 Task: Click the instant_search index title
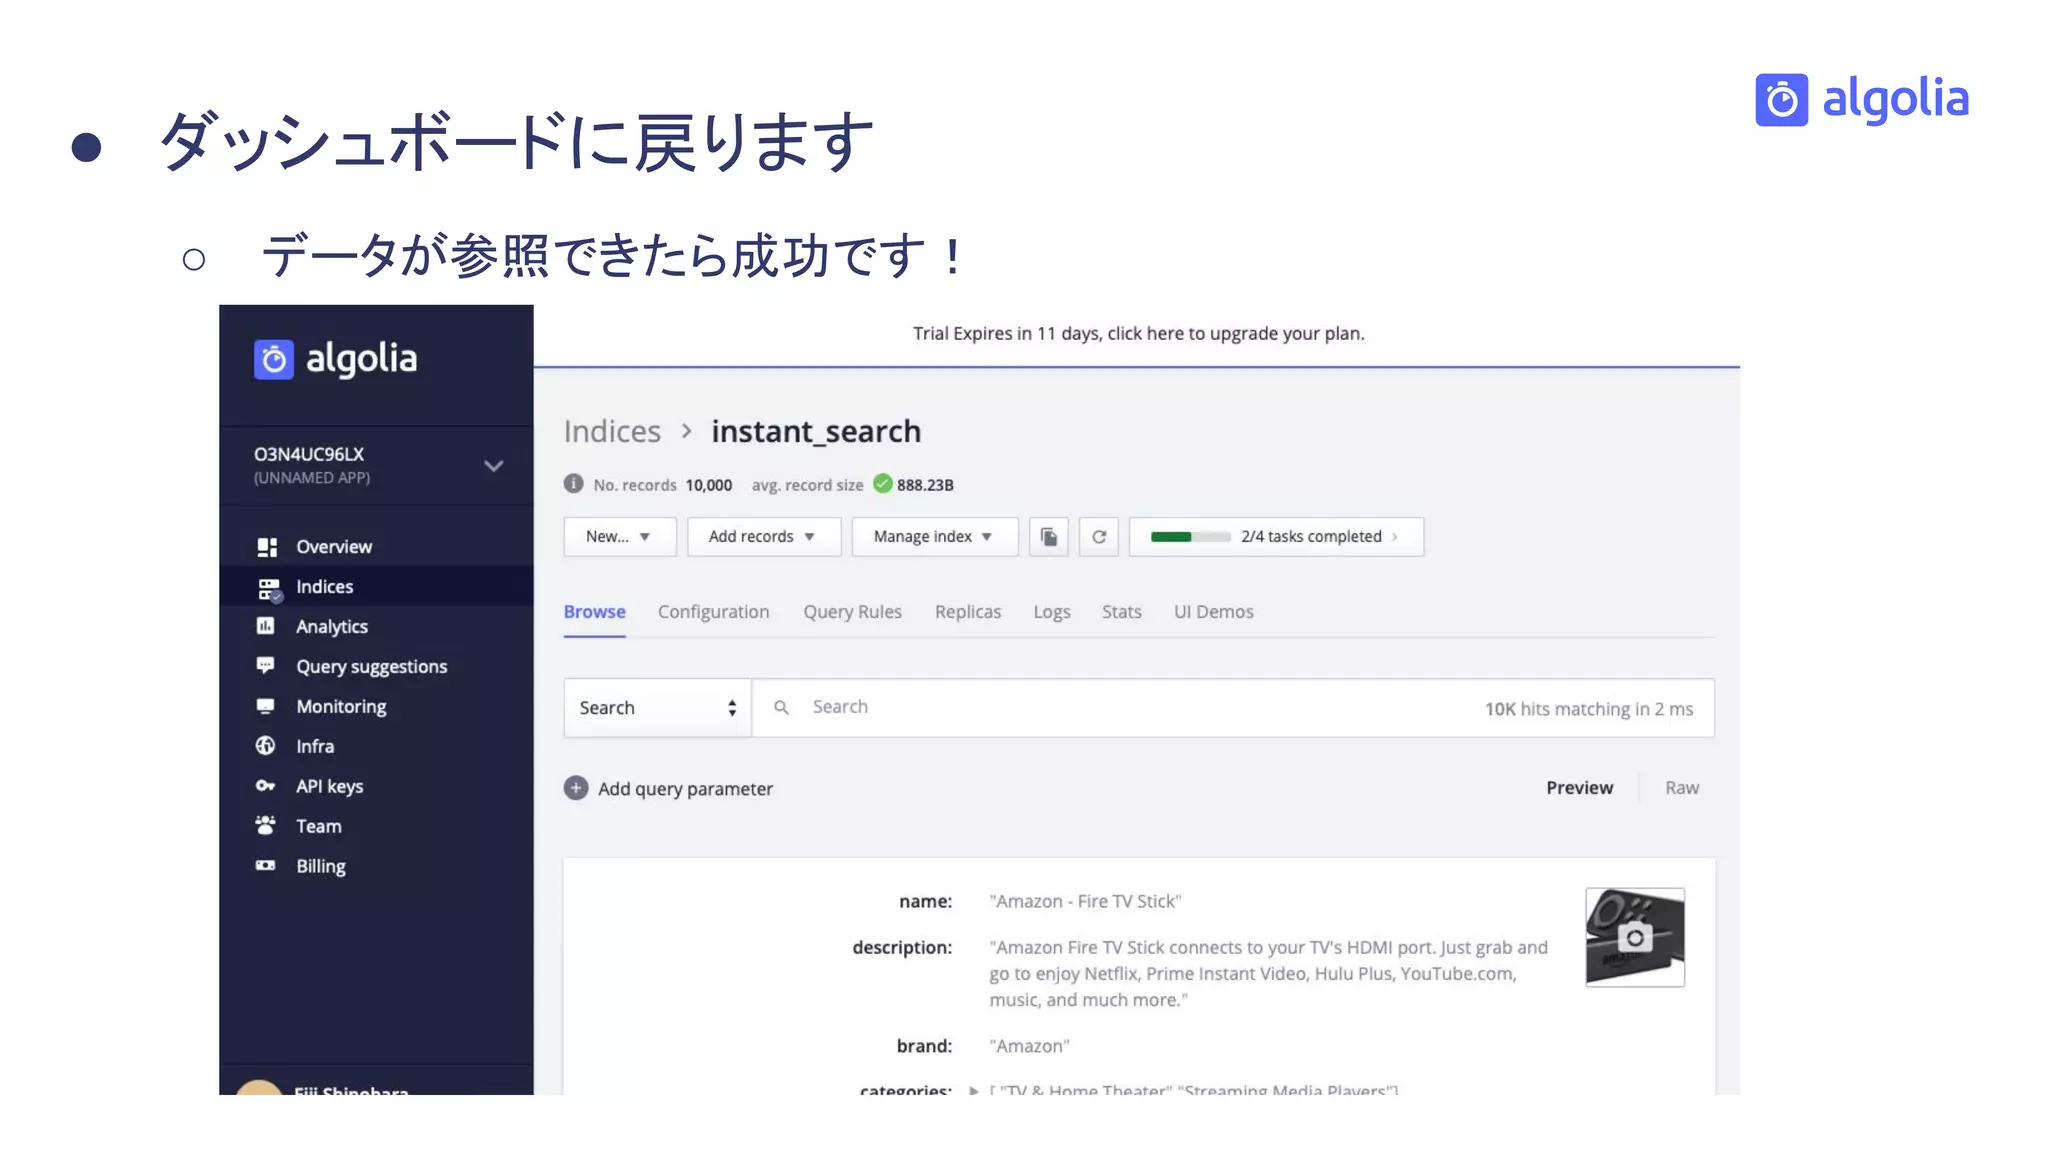click(816, 432)
